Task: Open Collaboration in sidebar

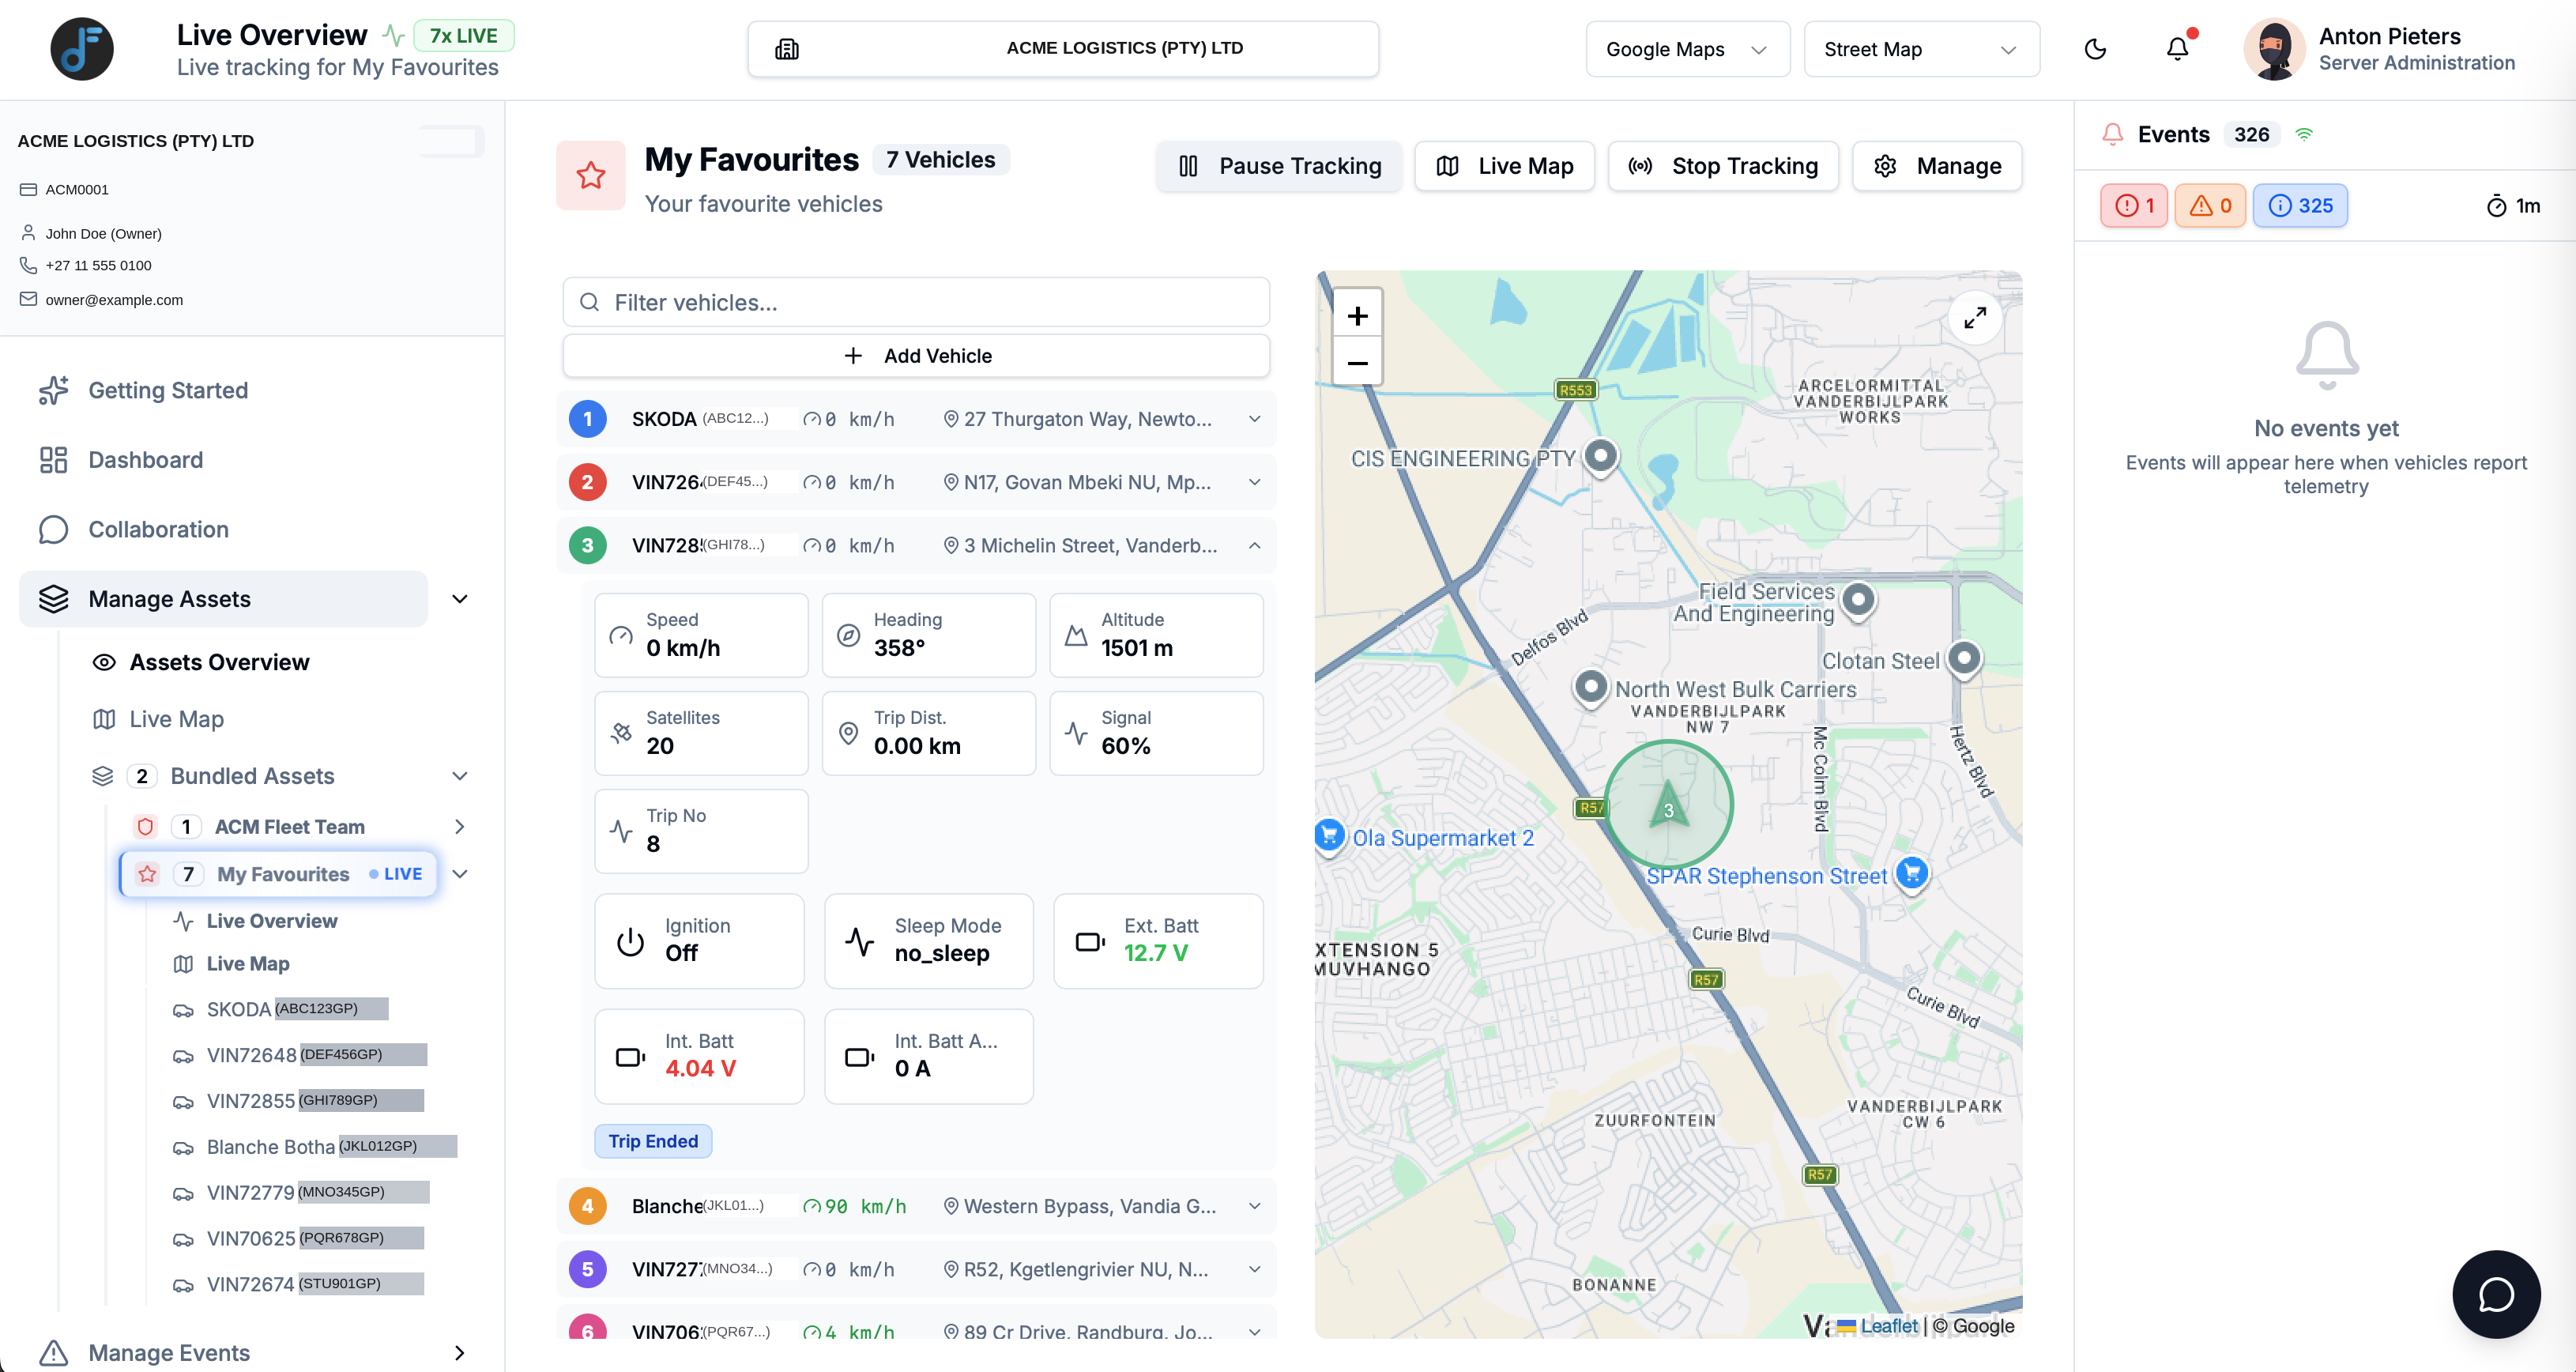Action: point(158,529)
